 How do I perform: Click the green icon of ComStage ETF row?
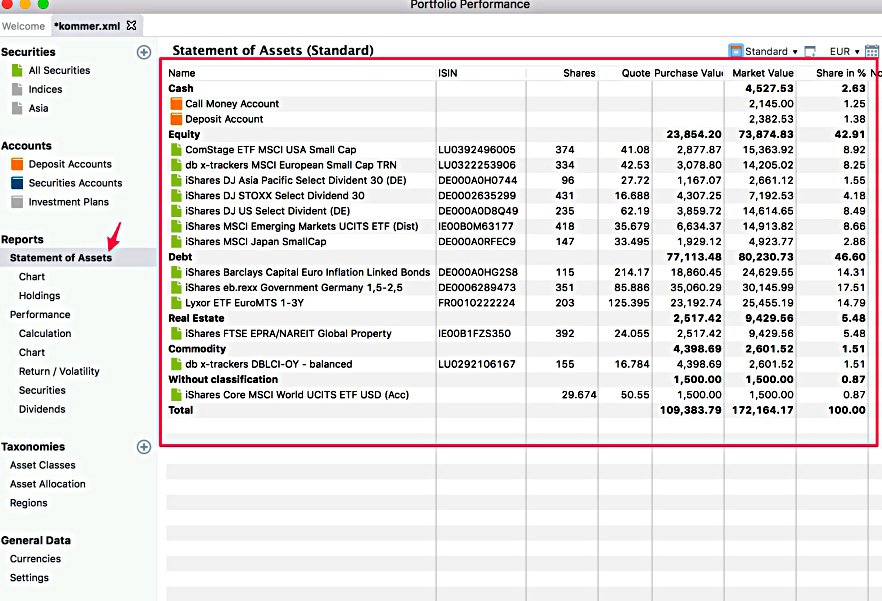pyautogui.click(x=176, y=150)
